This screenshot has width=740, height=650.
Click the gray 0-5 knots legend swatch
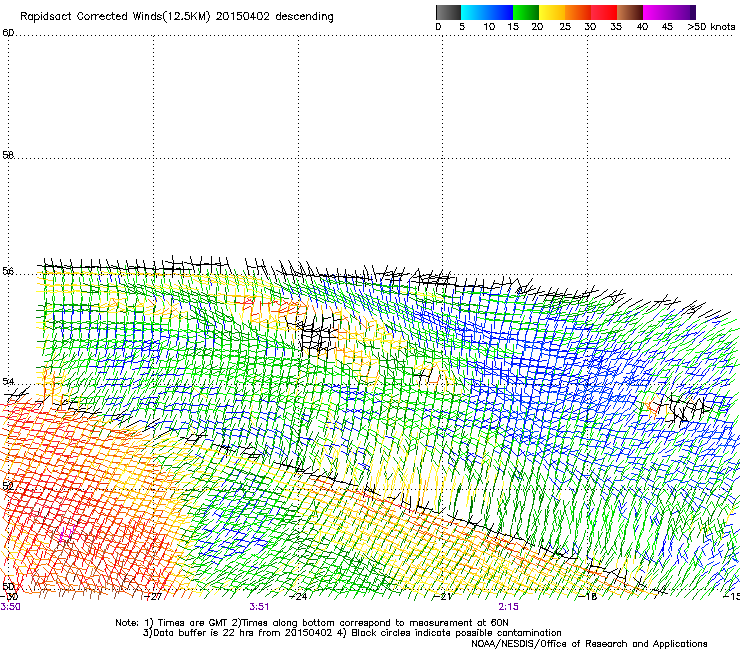pyautogui.click(x=448, y=12)
